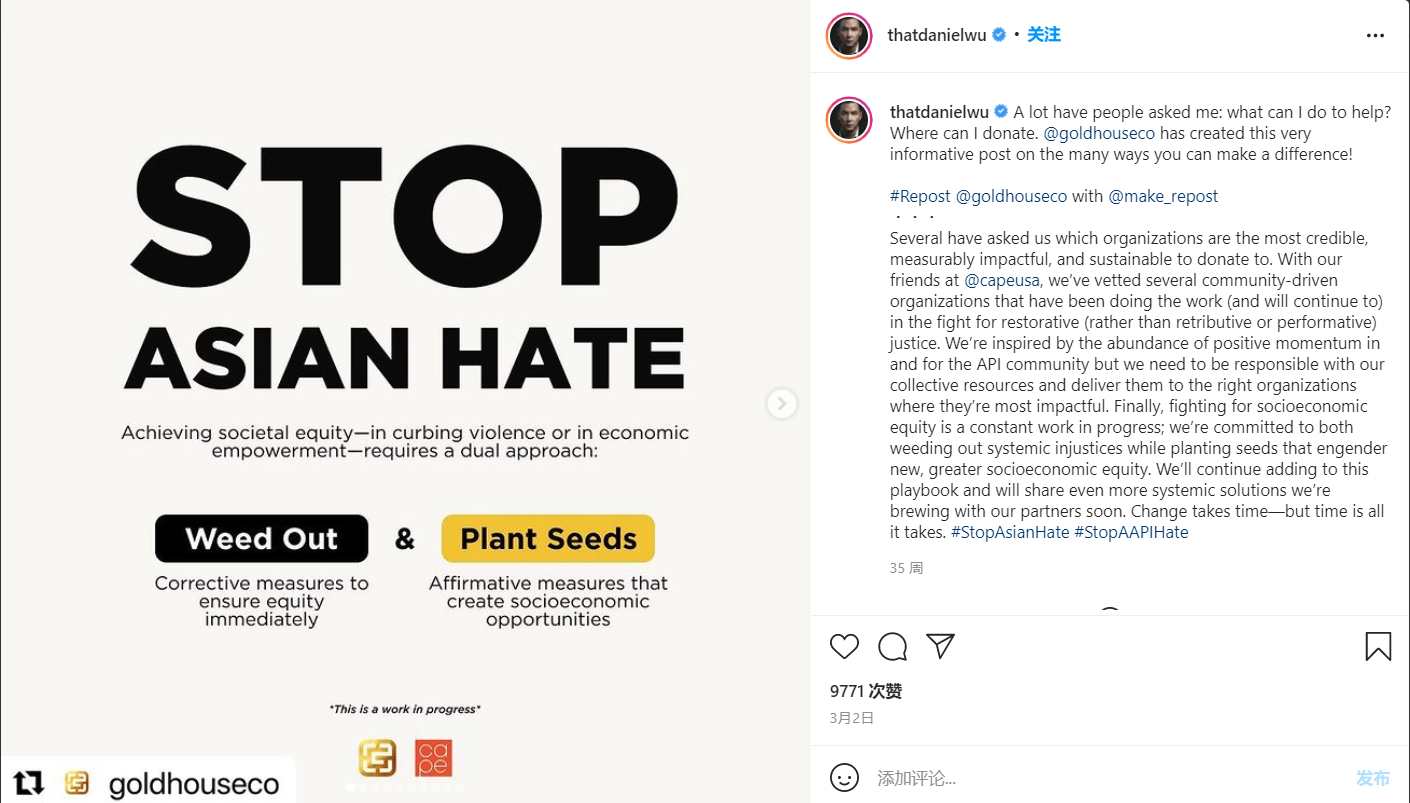Image resolution: width=1410 pixels, height=803 pixels.
Task: Save post using bookmark icon
Action: tap(1378, 647)
